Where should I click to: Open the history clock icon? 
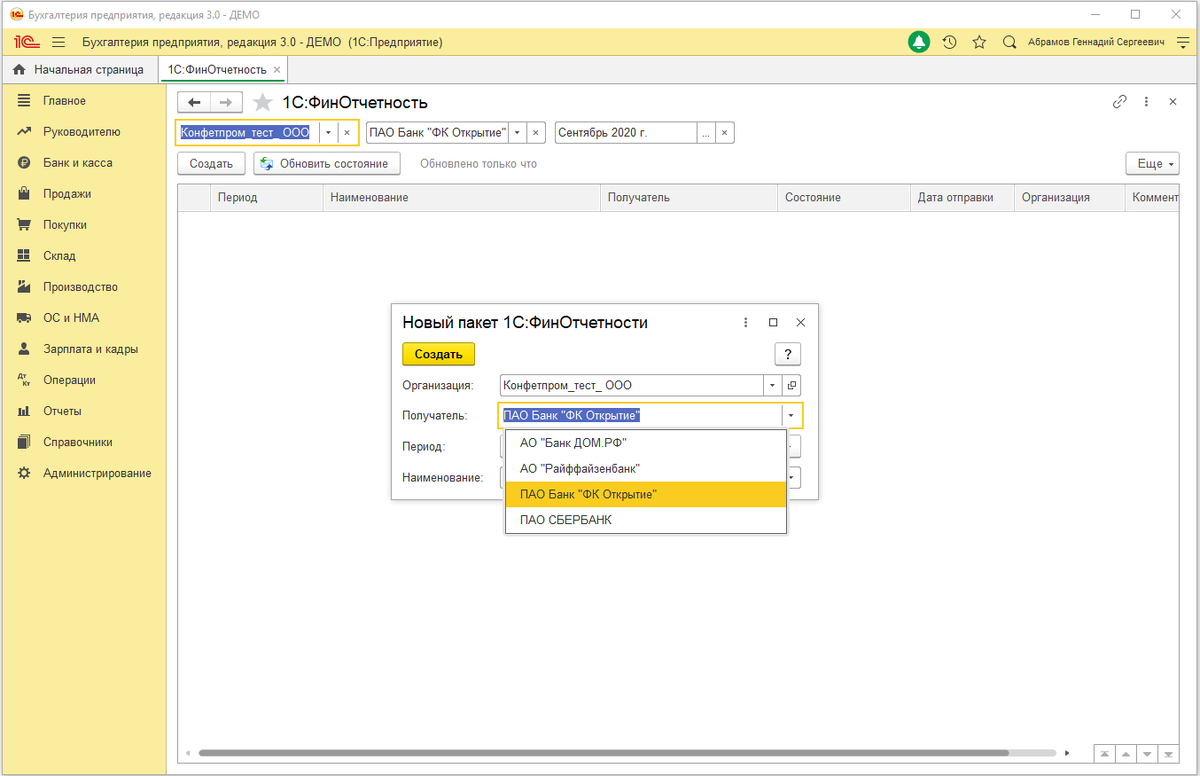tap(949, 42)
